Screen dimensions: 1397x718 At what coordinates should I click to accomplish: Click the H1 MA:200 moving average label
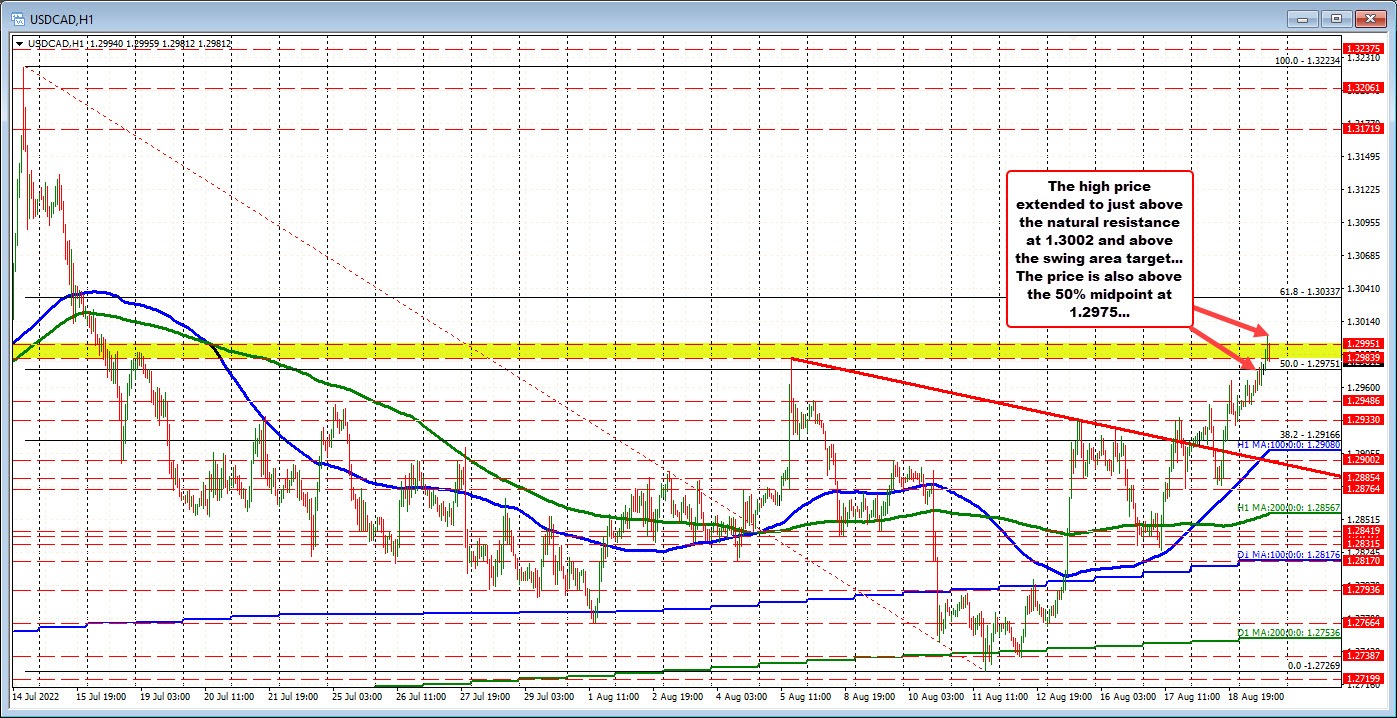(x=1289, y=508)
